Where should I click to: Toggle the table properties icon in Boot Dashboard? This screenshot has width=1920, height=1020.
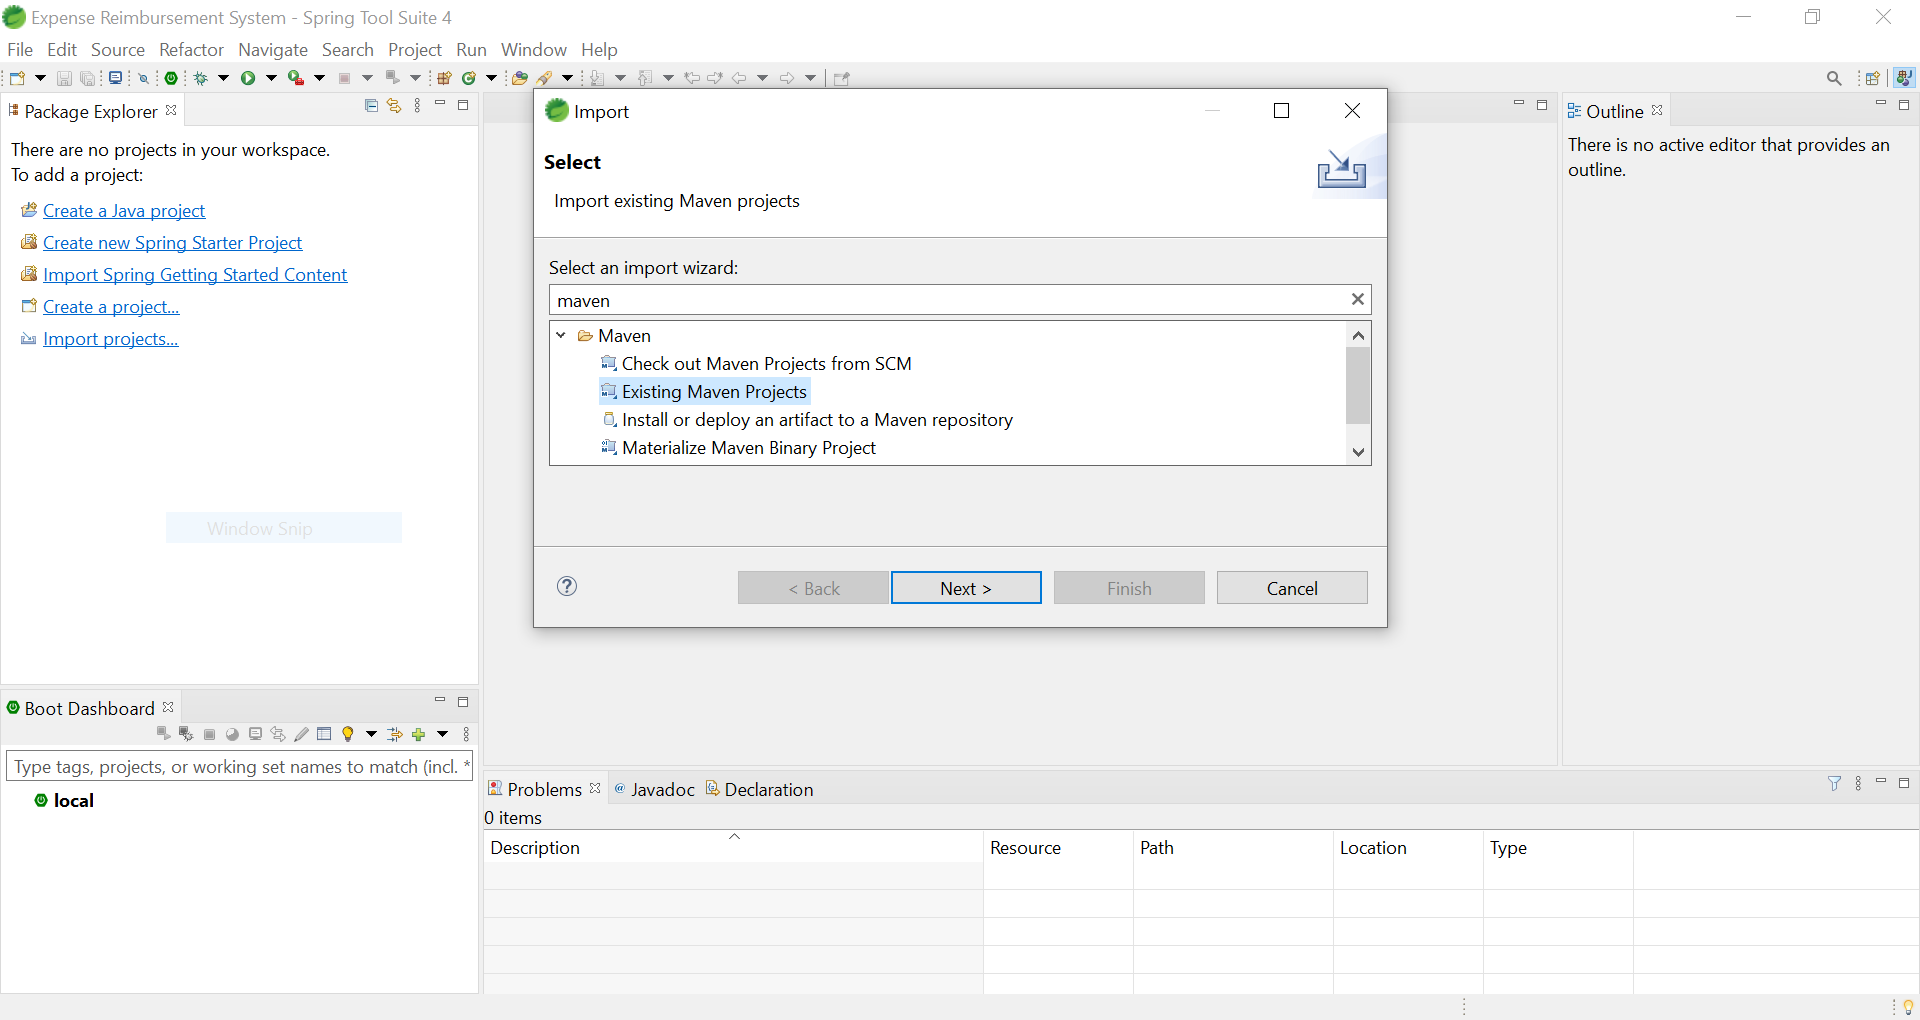(x=324, y=734)
